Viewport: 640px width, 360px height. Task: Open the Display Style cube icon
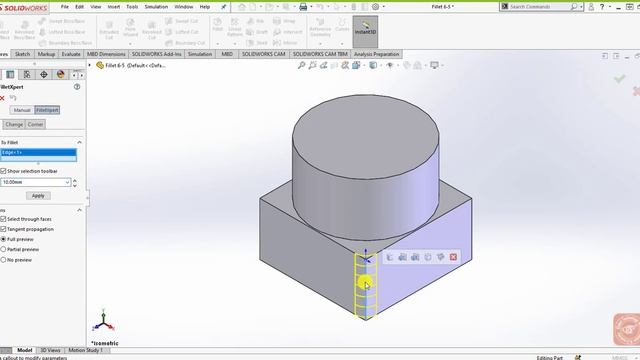[373, 65]
